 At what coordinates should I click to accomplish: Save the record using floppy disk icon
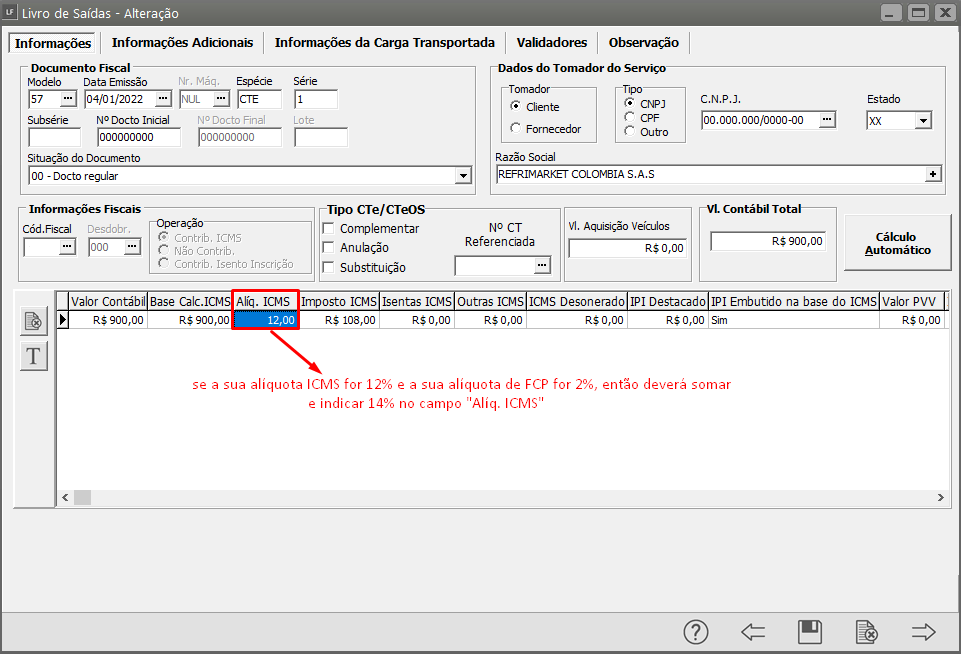click(809, 632)
